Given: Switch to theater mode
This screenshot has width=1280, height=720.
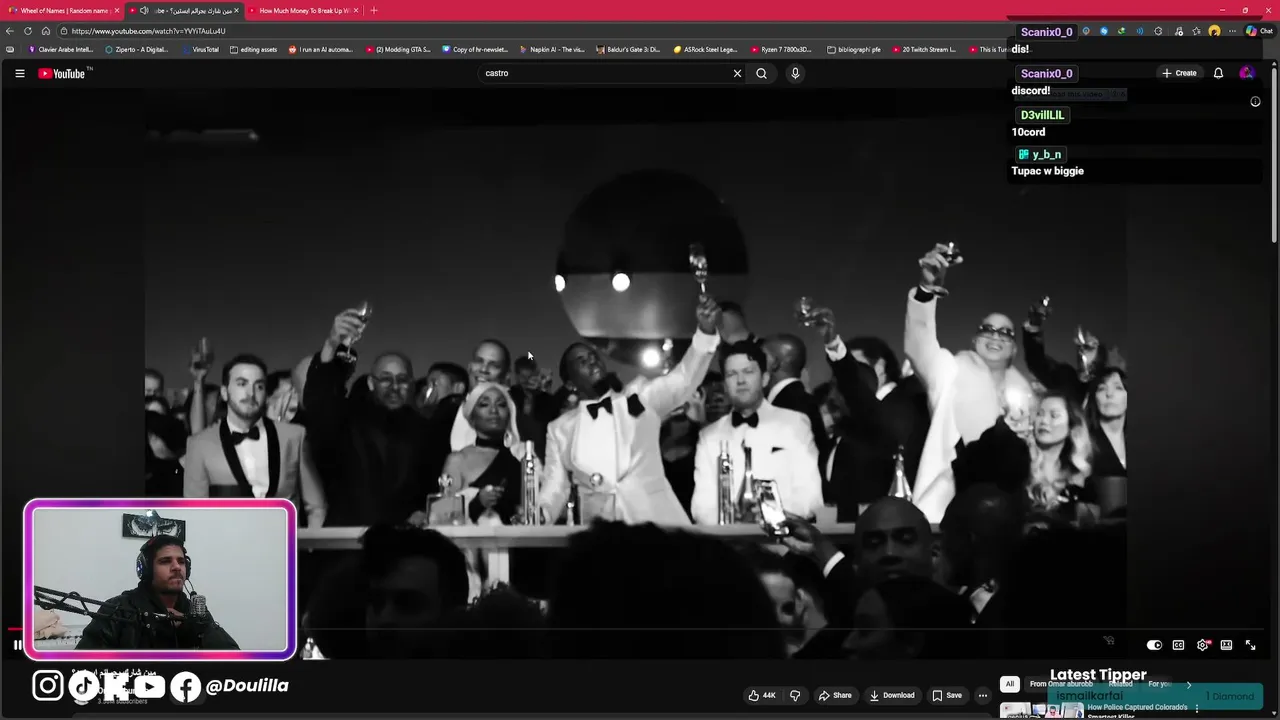Looking at the screenshot, I should click(x=1226, y=645).
